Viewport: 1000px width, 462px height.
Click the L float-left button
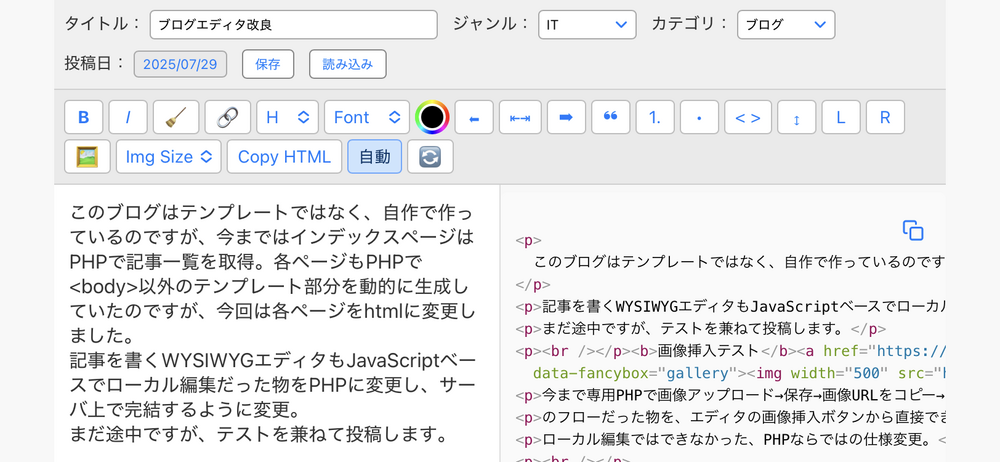[x=841, y=117]
